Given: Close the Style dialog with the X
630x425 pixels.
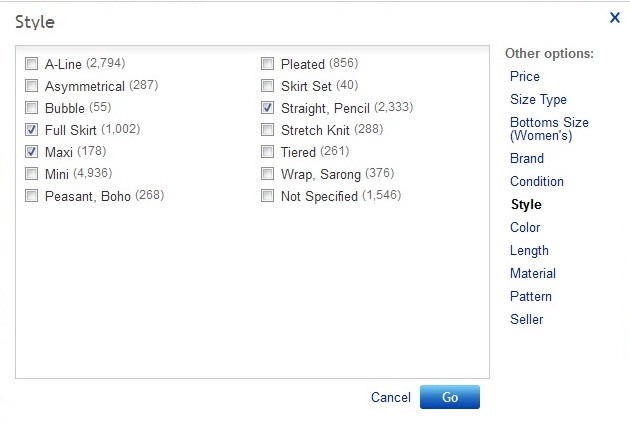Looking at the screenshot, I should [x=615, y=18].
